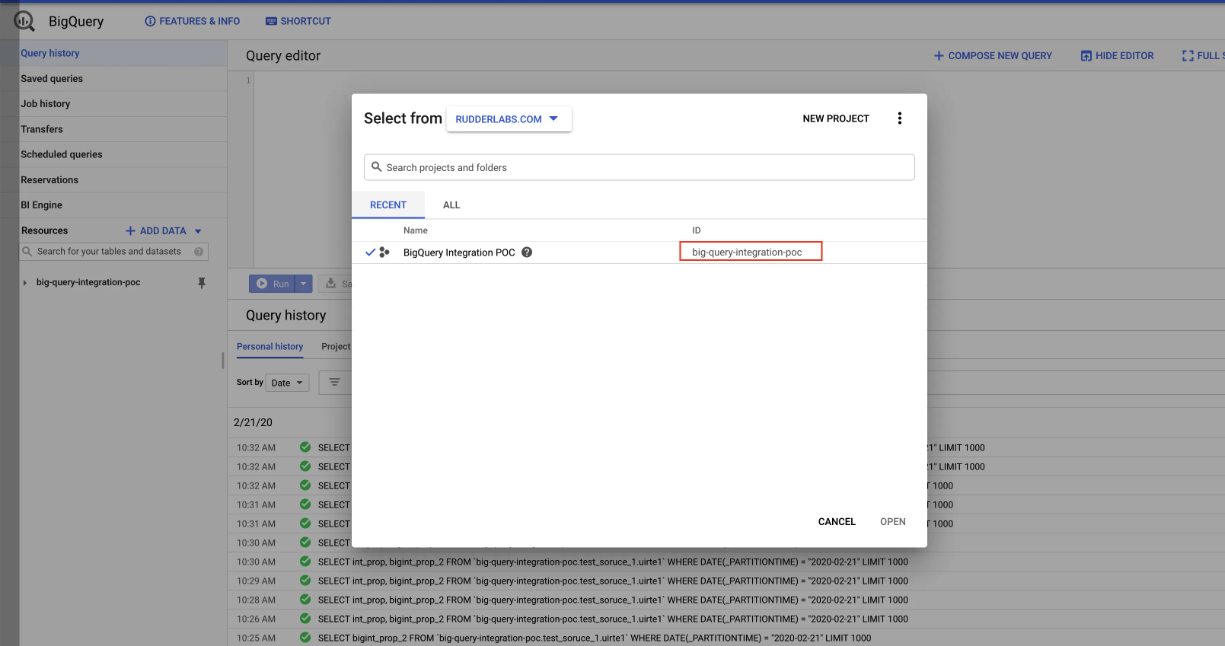Select the BigQuery Integration POC project row
1225x646 pixels.
pos(639,252)
